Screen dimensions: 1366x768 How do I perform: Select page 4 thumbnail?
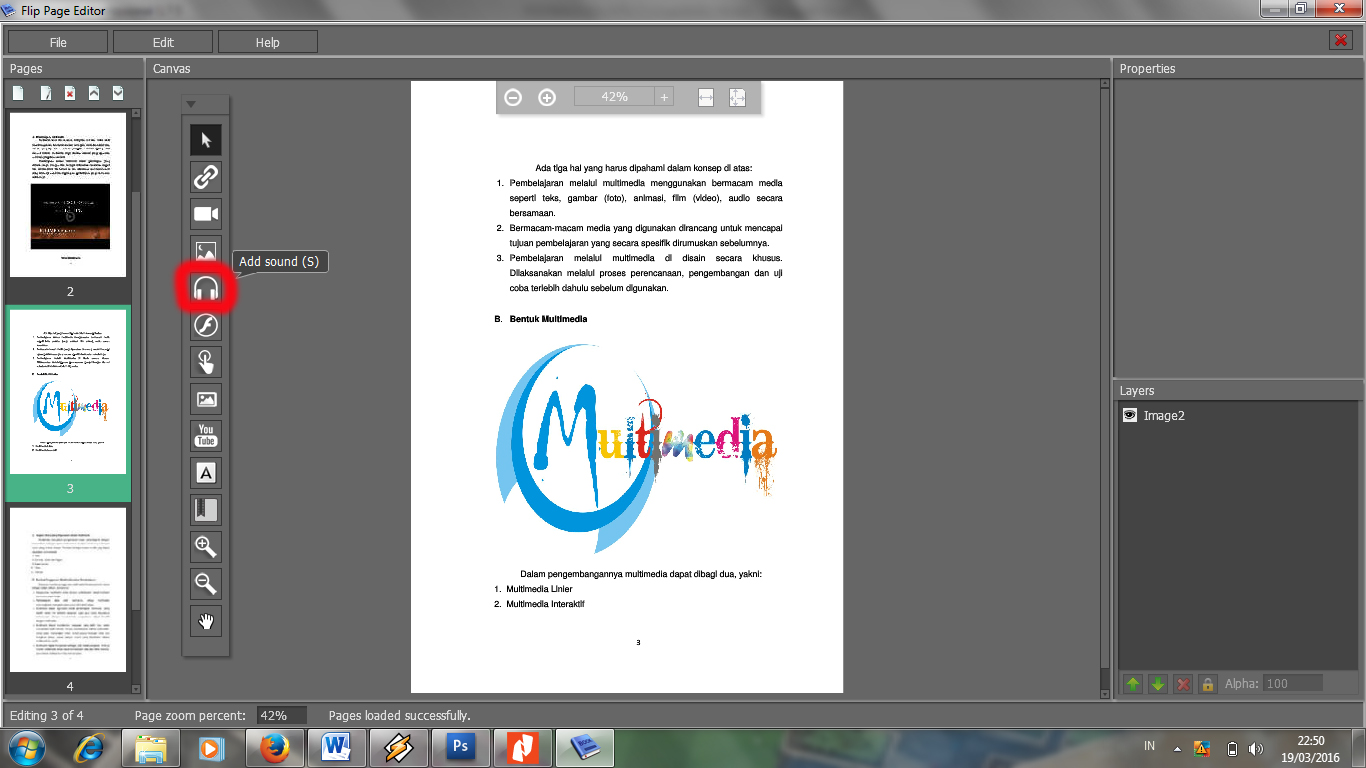(x=68, y=590)
